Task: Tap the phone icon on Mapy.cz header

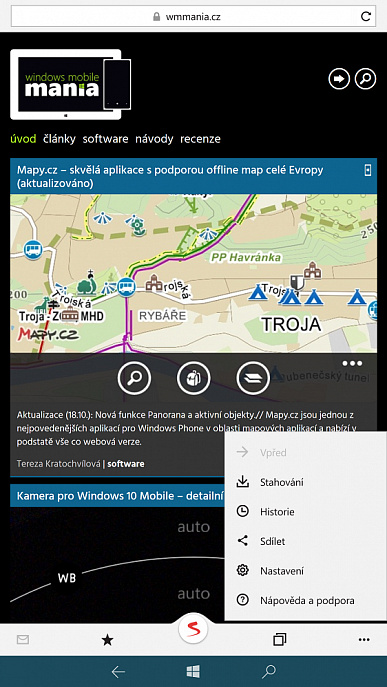Action: (x=368, y=170)
